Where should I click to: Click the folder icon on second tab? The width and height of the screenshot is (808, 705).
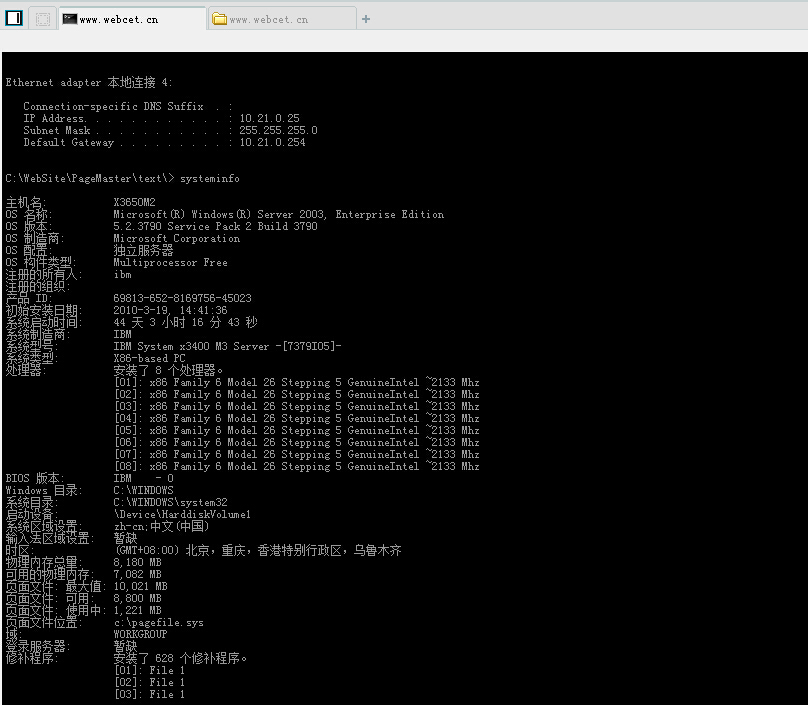pyautogui.click(x=220, y=19)
